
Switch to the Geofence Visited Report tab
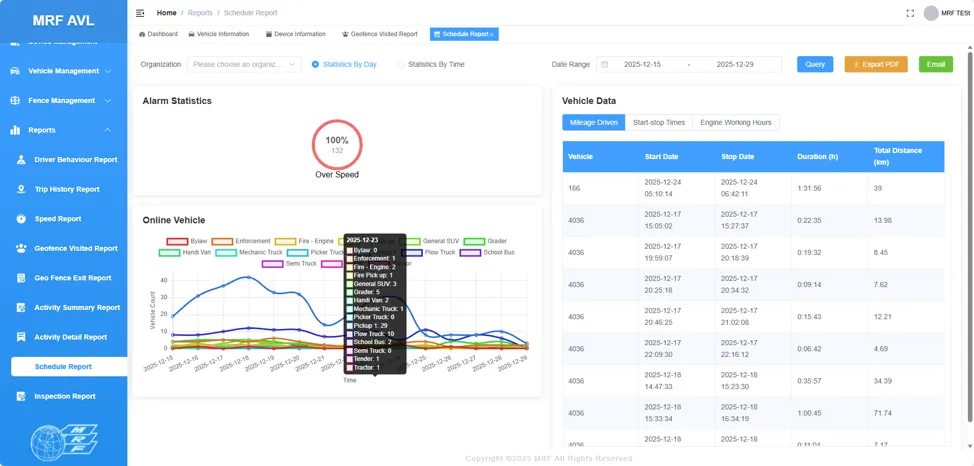tap(380, 34)
